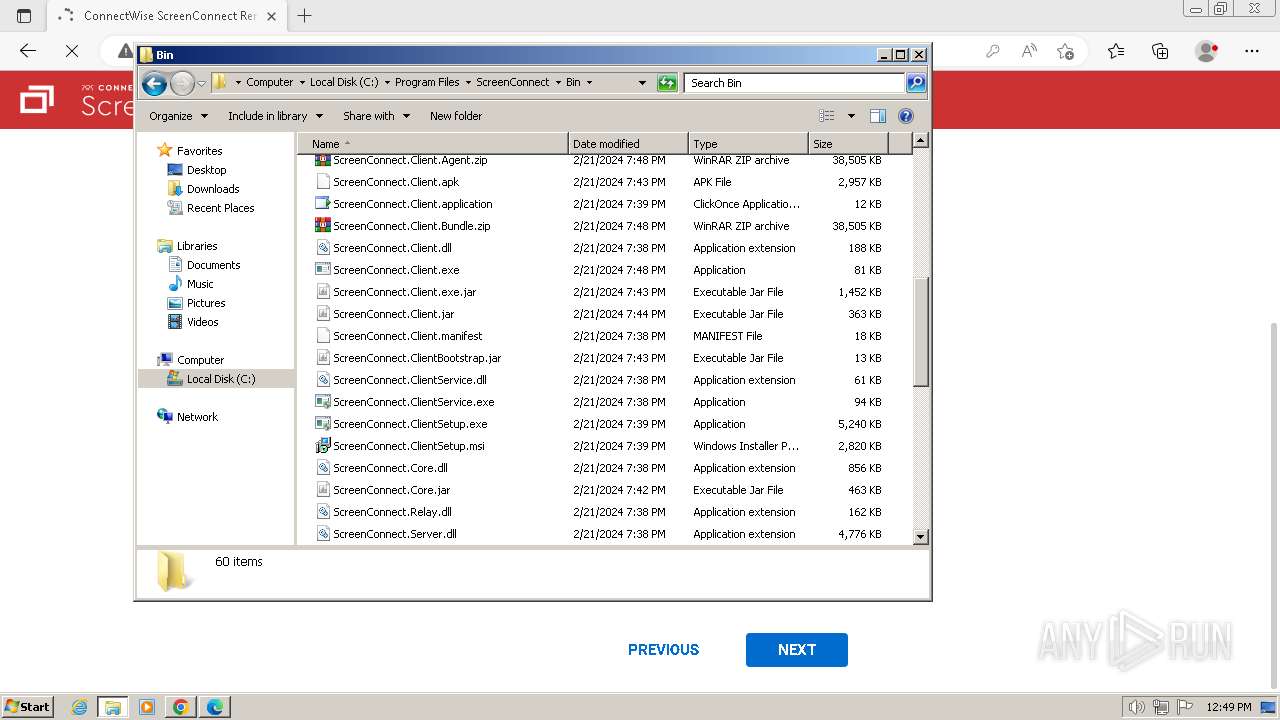Open Music library

tap(200, 284)
